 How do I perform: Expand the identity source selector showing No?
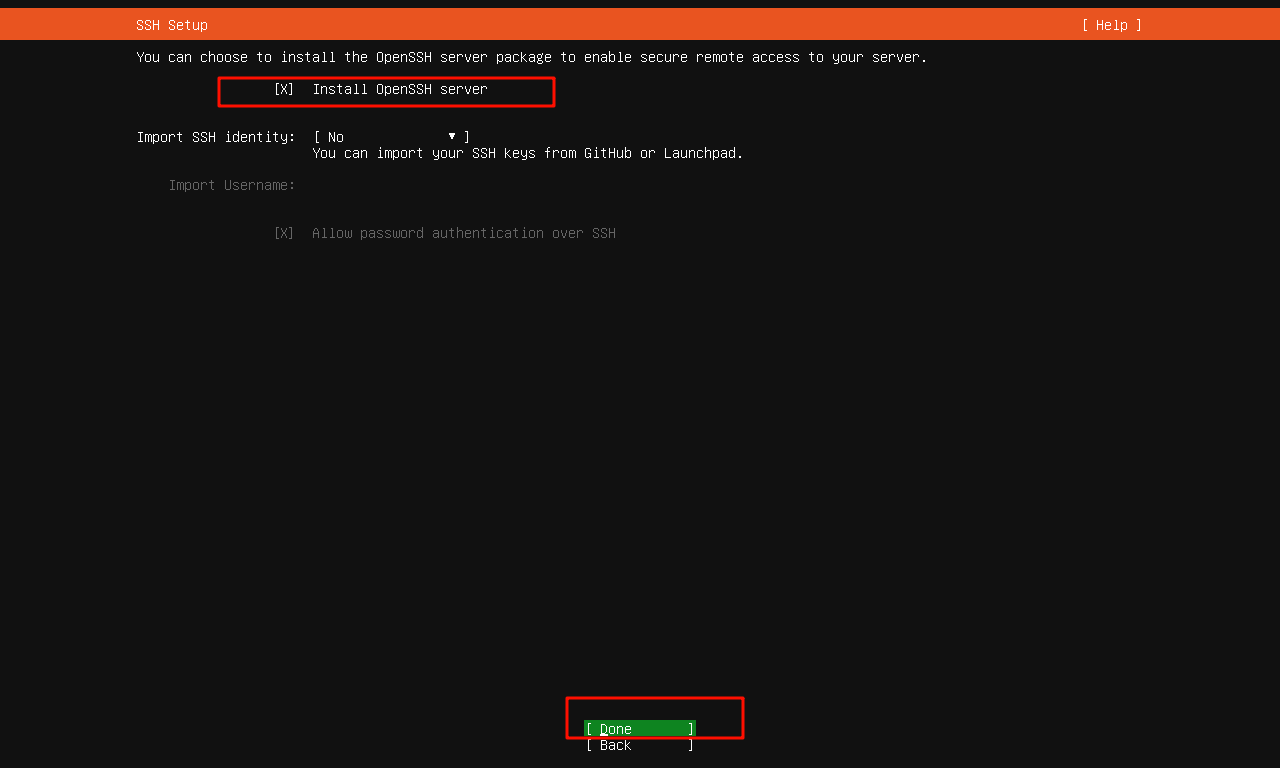(x=390, y=136)
